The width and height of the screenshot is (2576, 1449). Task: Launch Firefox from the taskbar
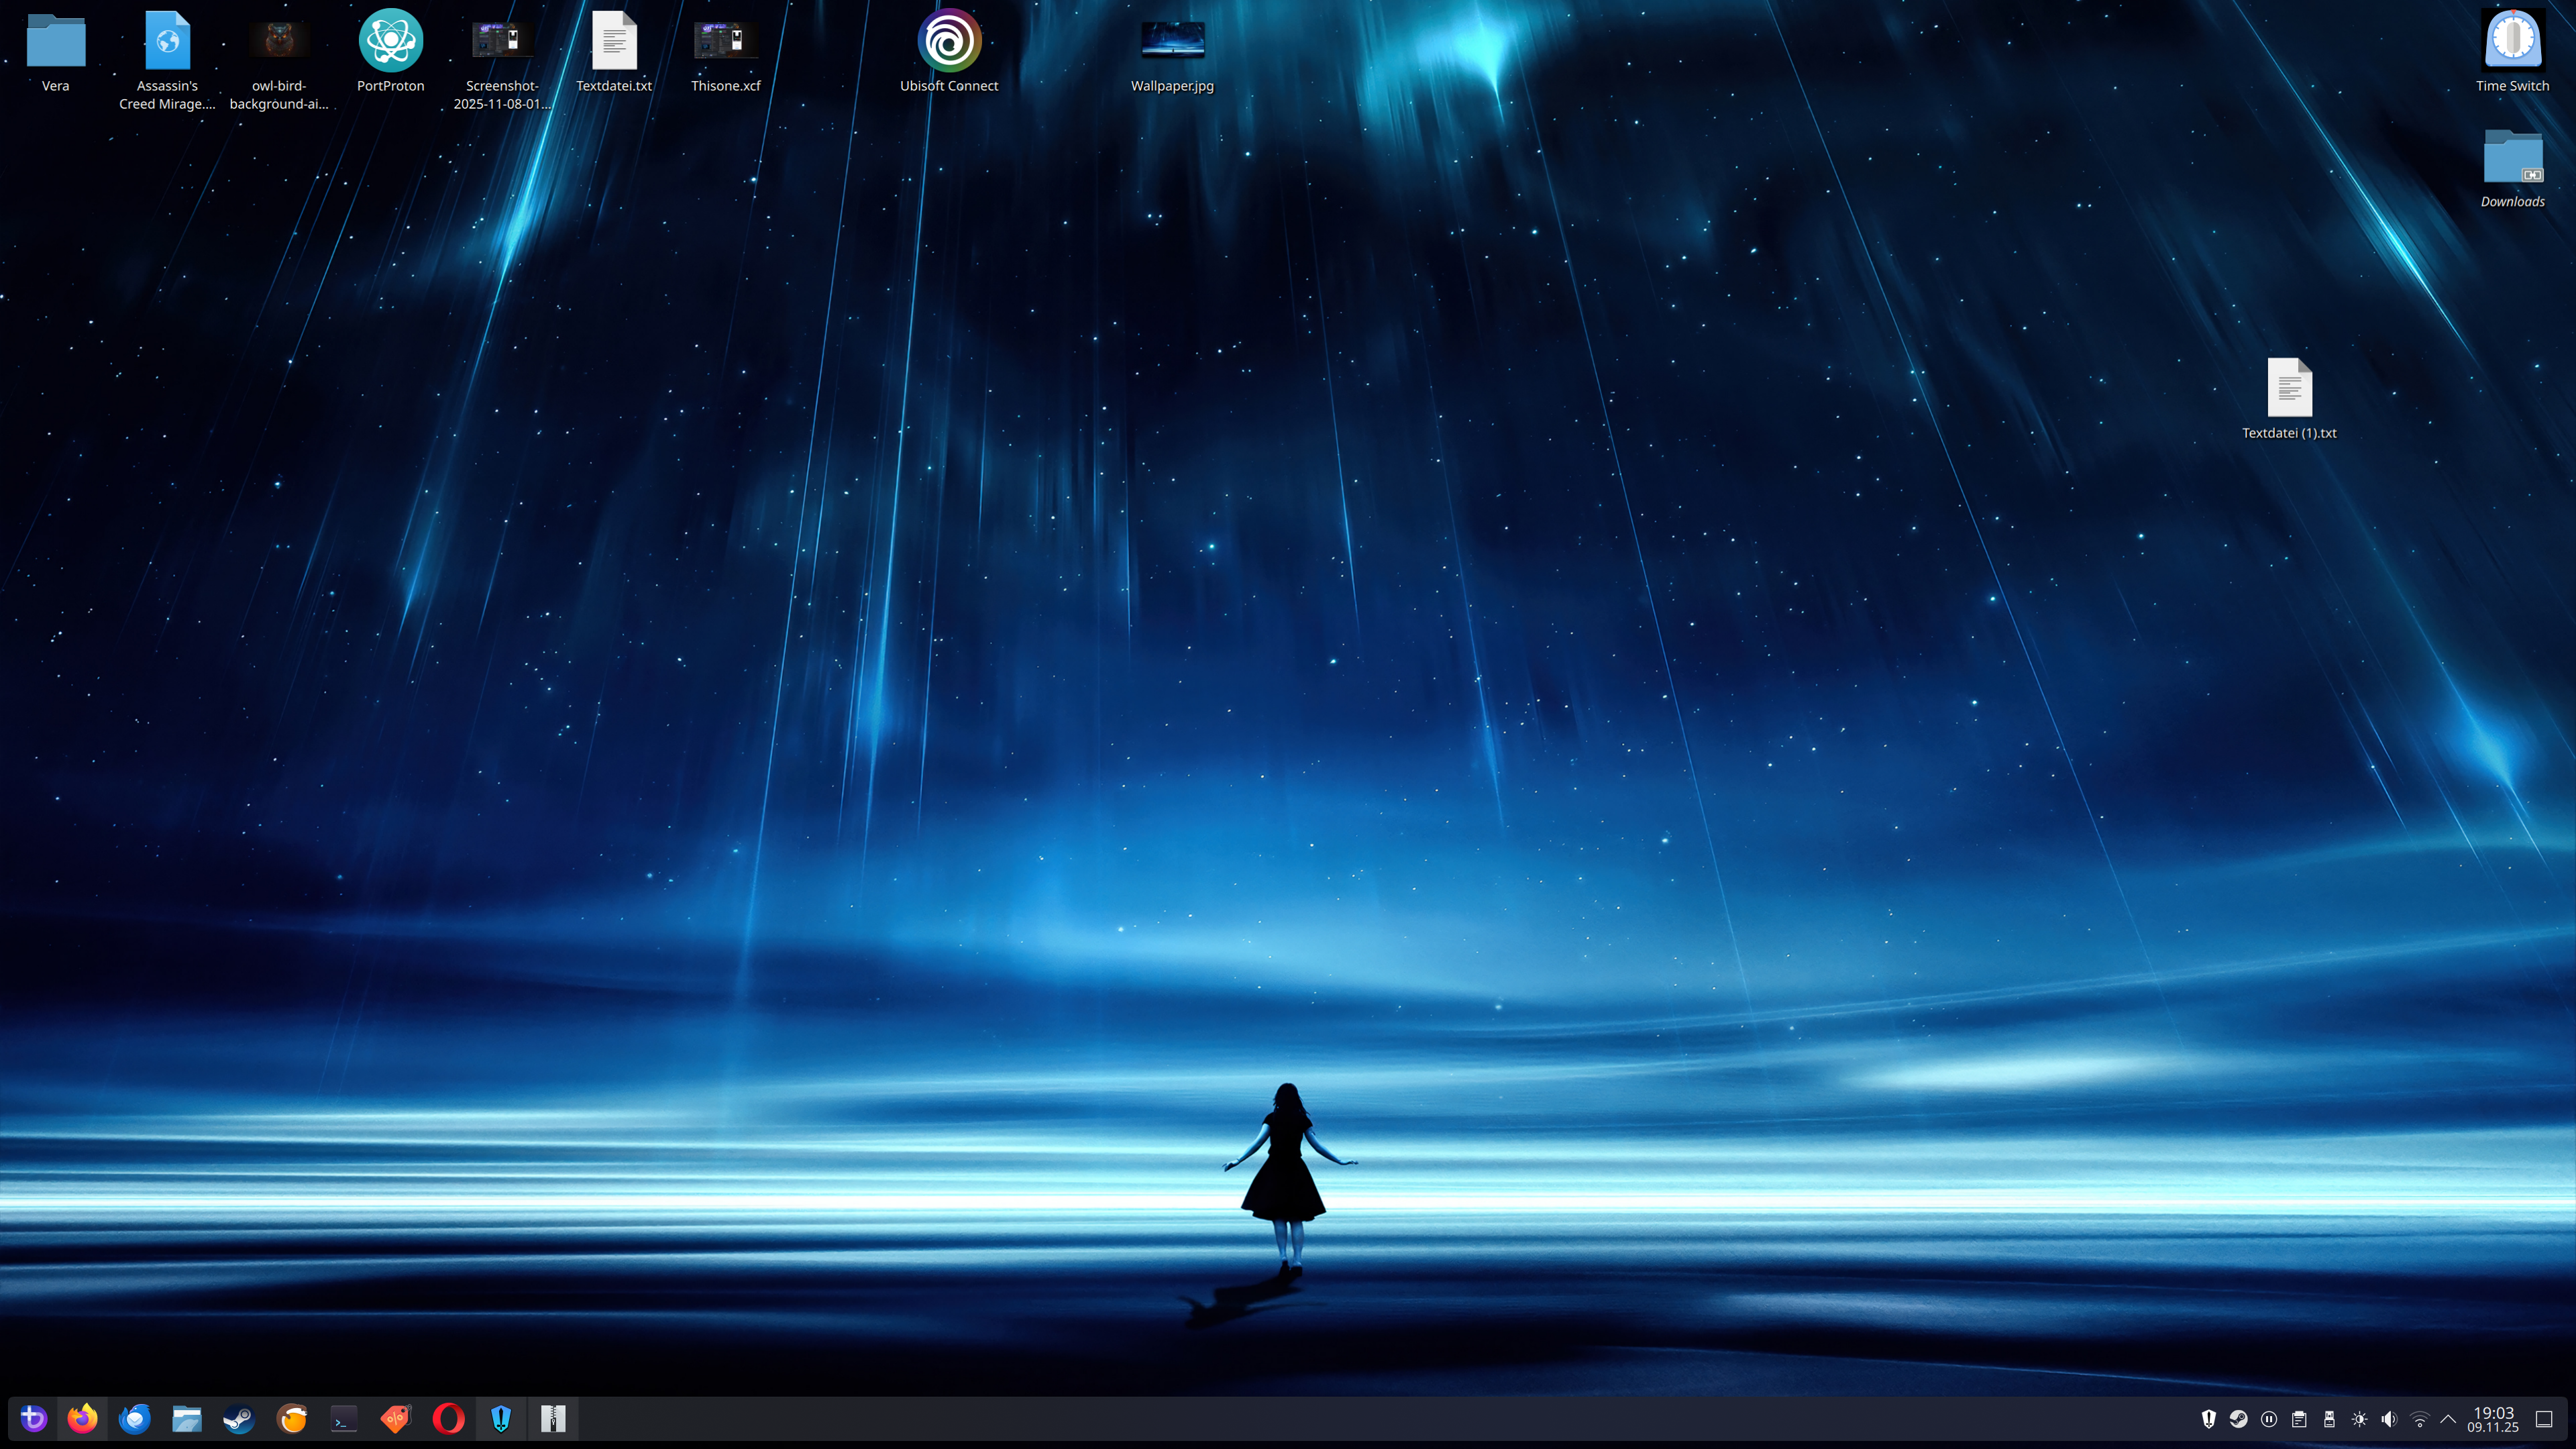(83, 1418)
